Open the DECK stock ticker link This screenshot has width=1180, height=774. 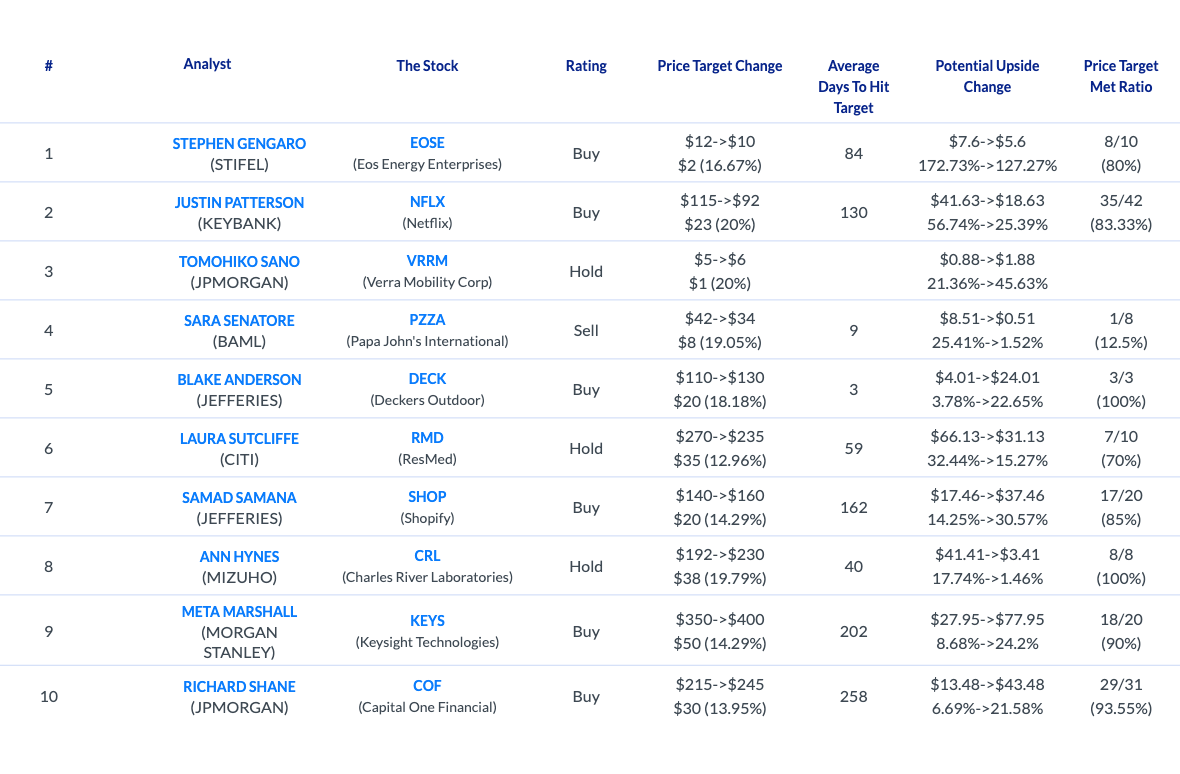click(427, 379)
